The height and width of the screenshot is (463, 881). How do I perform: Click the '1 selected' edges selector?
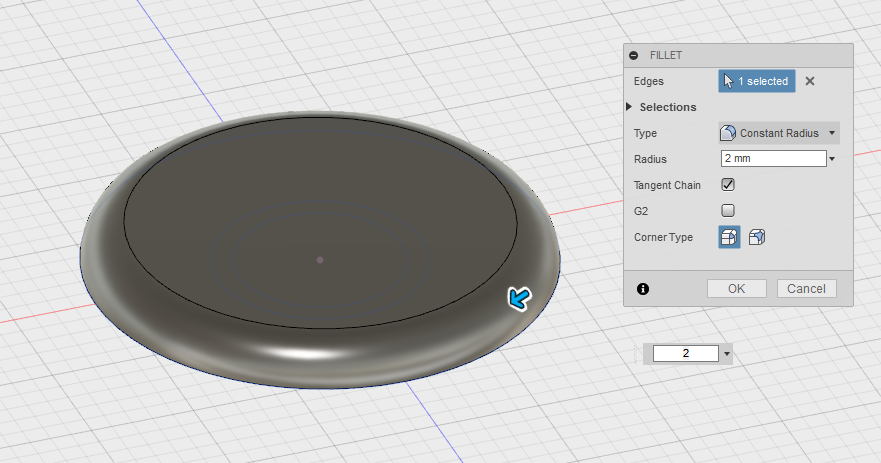tap(757, 81)
